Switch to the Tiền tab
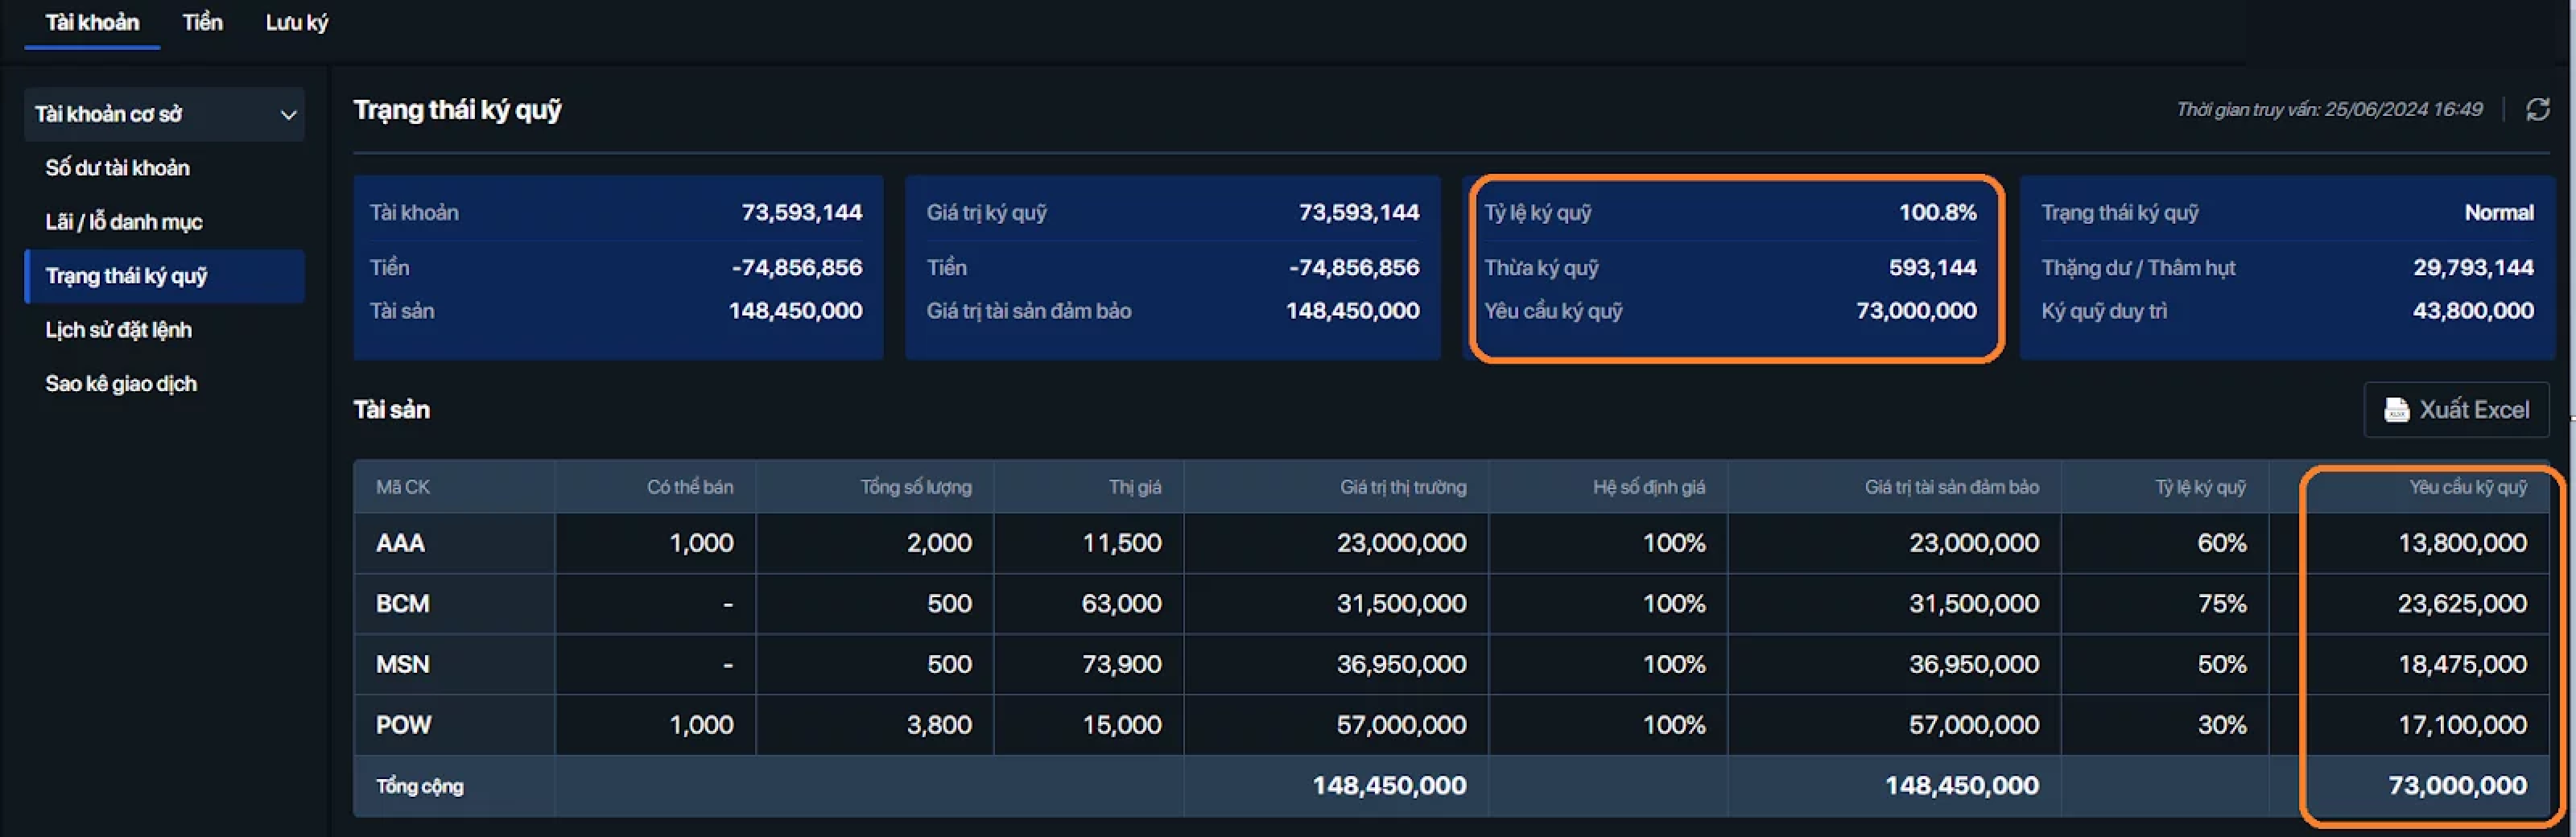 pyautogui.click(x=202, y=22)
